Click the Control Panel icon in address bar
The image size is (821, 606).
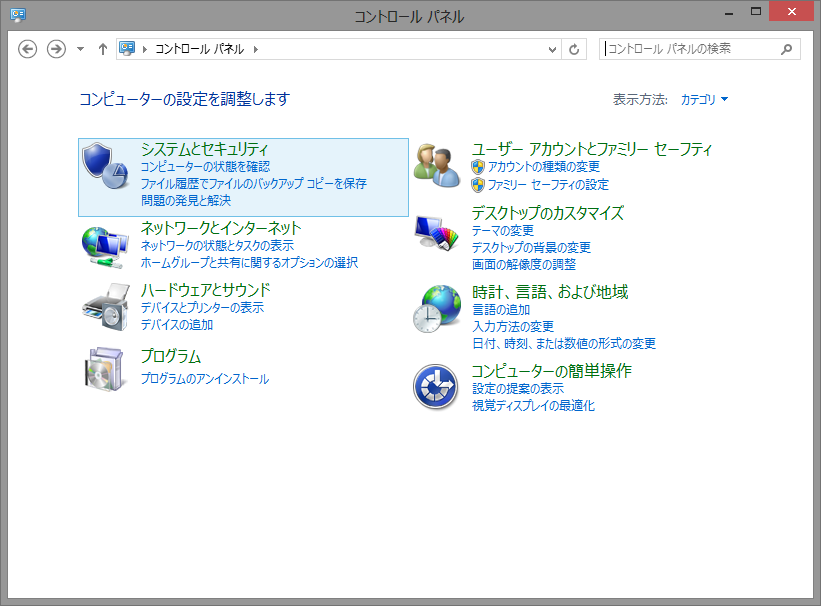coord(127,49)
